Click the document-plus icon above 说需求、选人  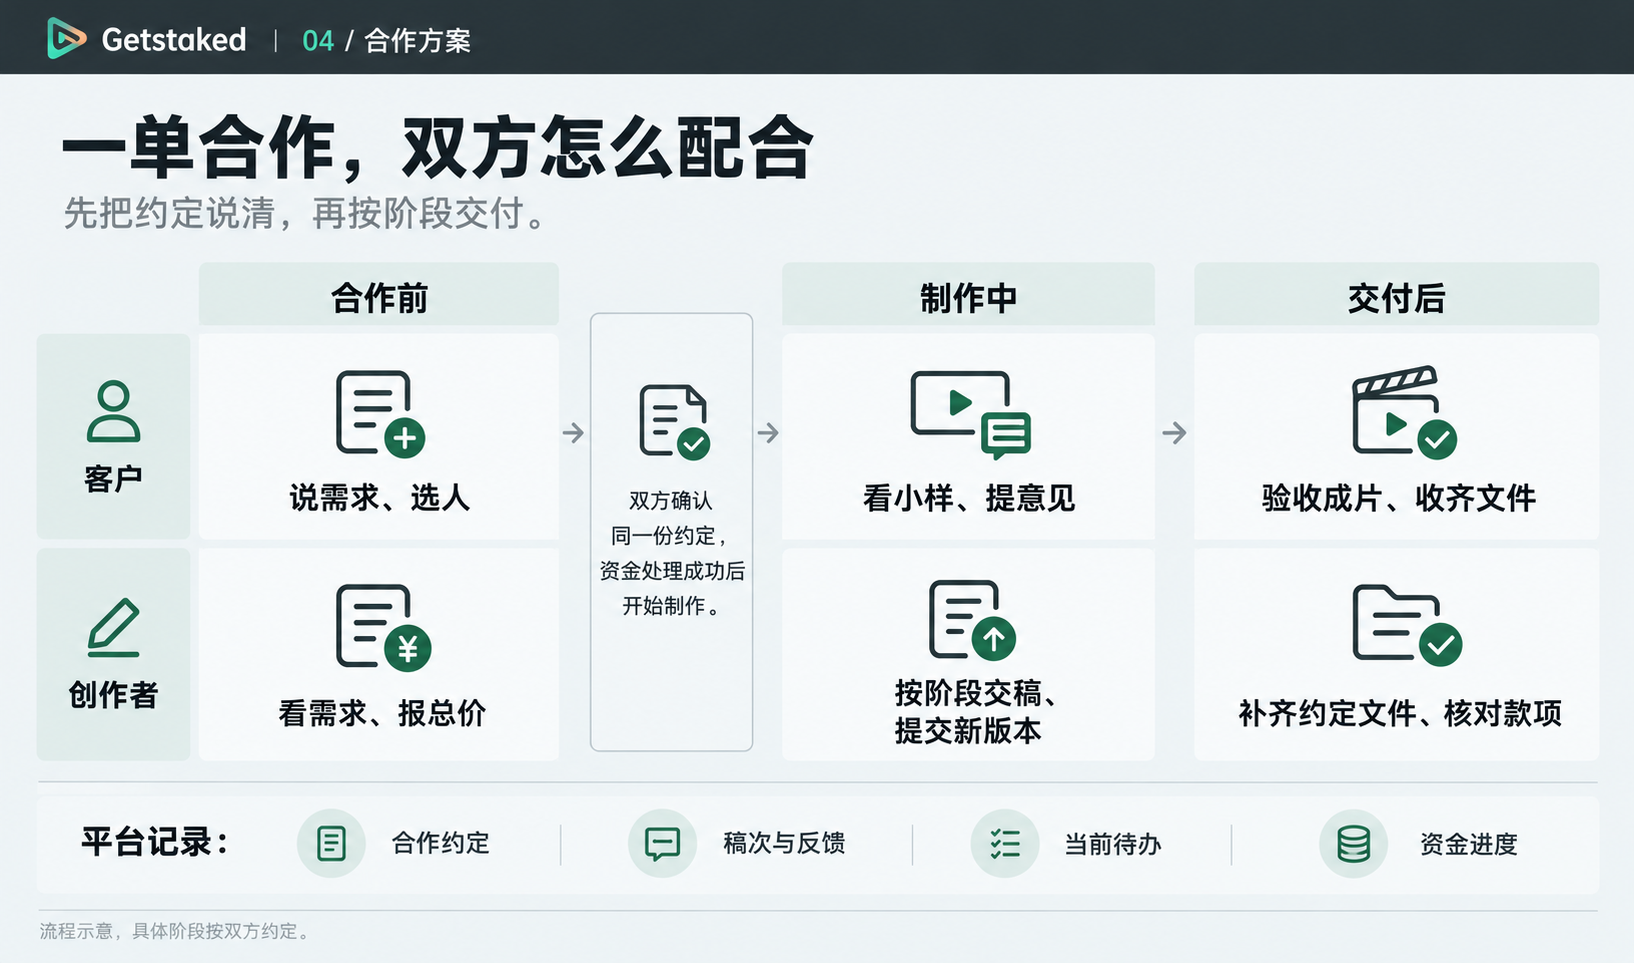click(x=380, y=414)
